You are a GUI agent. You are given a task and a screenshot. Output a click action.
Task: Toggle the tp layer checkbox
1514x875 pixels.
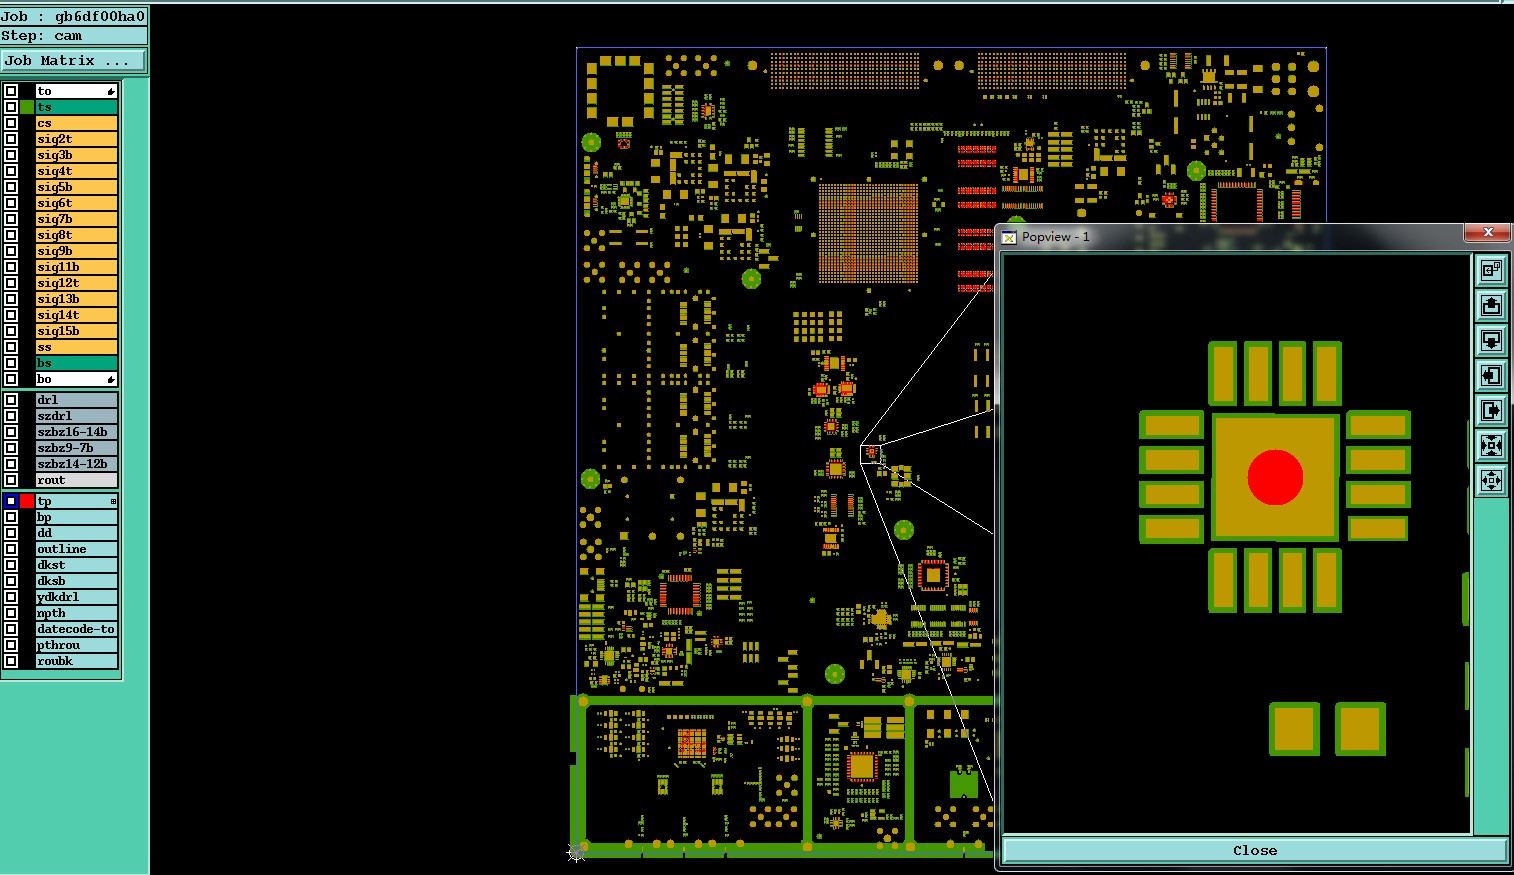11,501
